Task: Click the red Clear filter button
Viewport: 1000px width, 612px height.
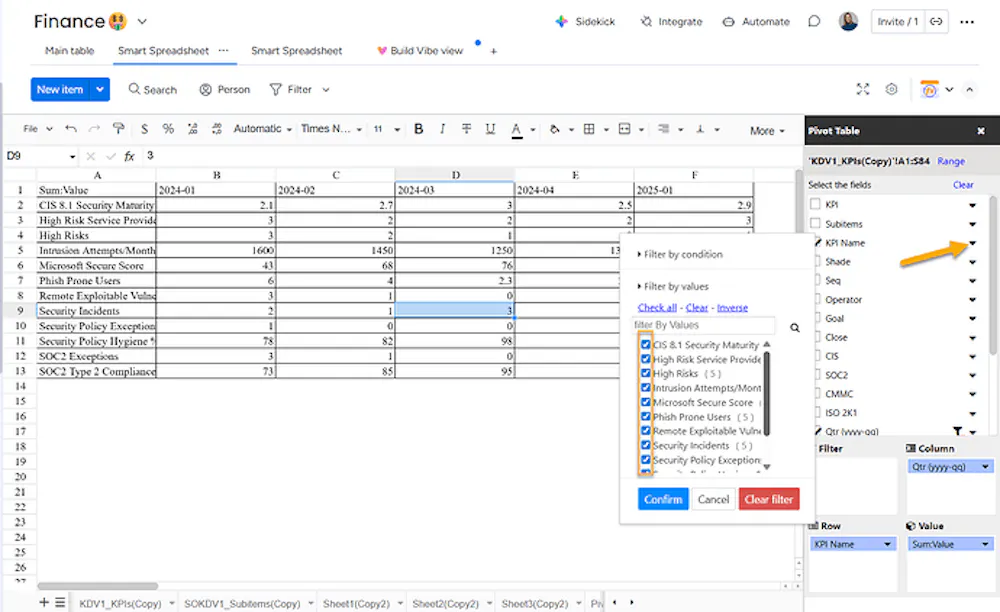Action: [x=768, y=499]
